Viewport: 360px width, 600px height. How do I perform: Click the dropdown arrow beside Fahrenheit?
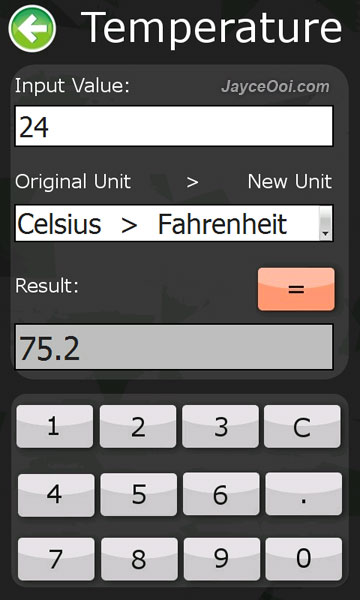tap(326, 223)
